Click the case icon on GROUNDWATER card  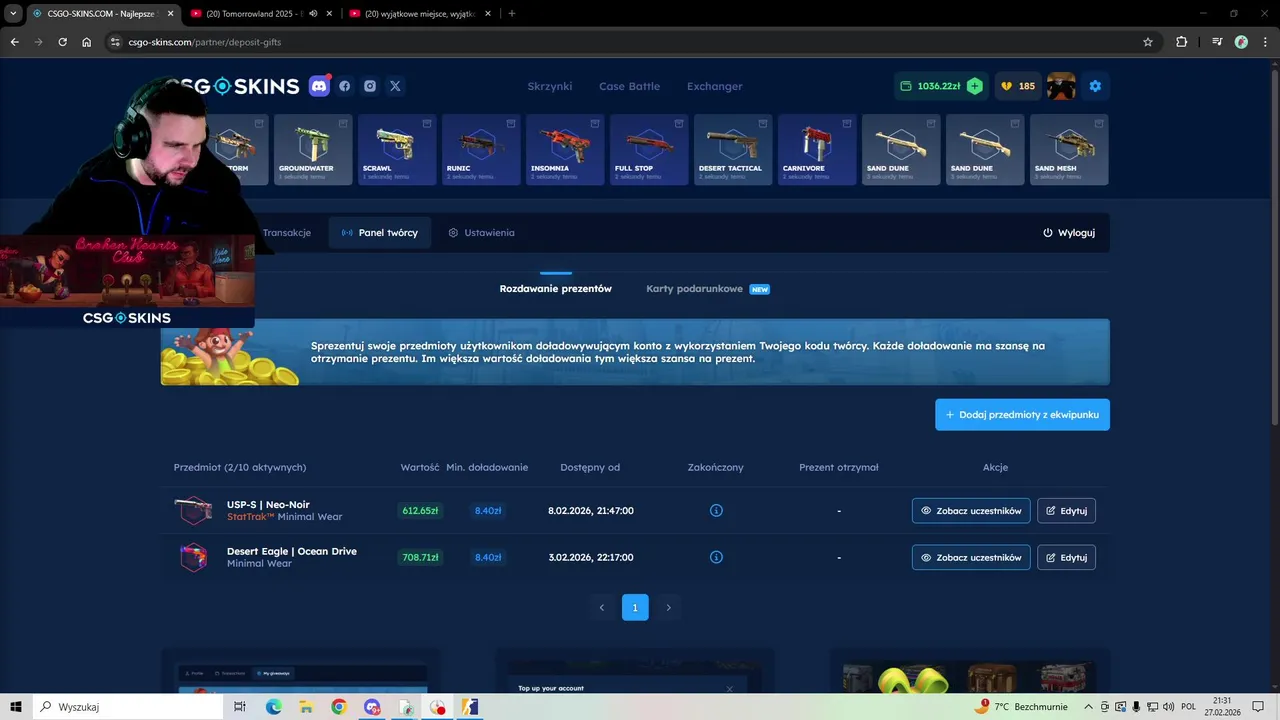(343, 123)
